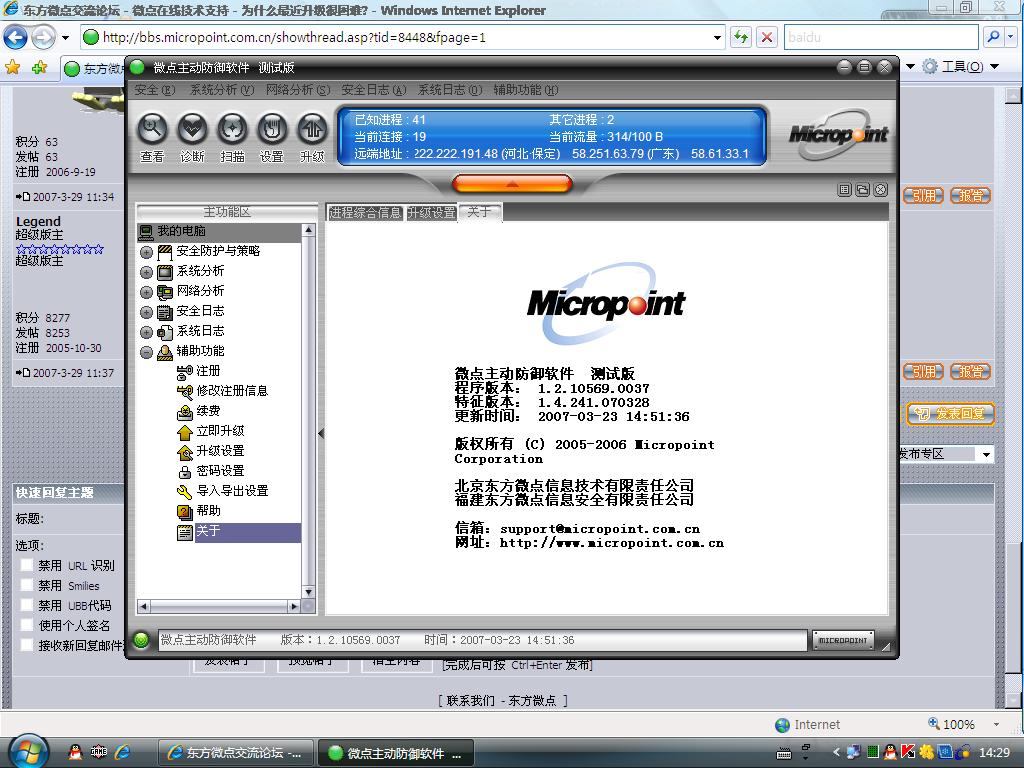Click third panel close icon
The image size is (1024, 768).
(880, 190)
